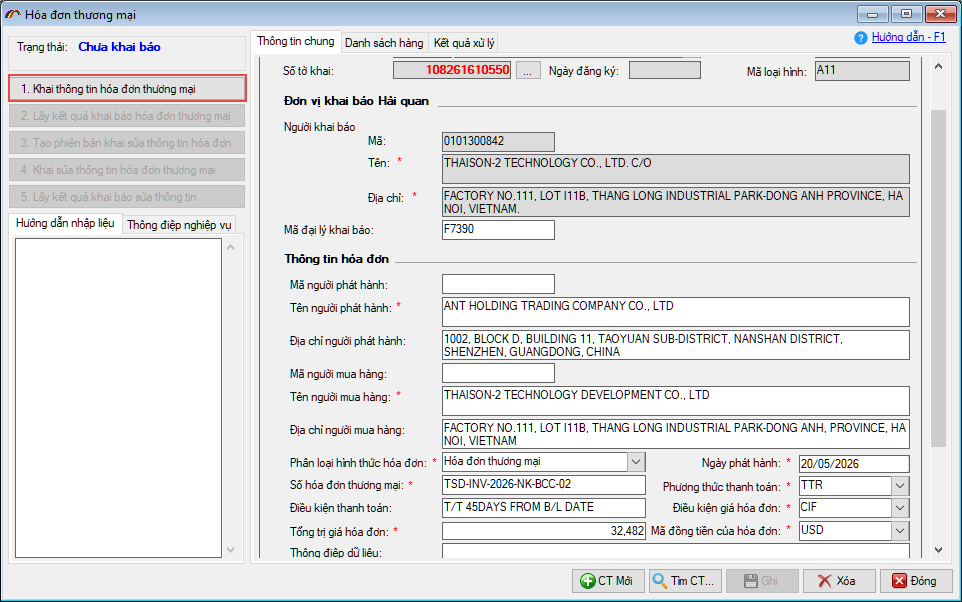Select the Hướng dẫn nhập liệu tab
962x602 pixels.
click(x=65, y=223)
